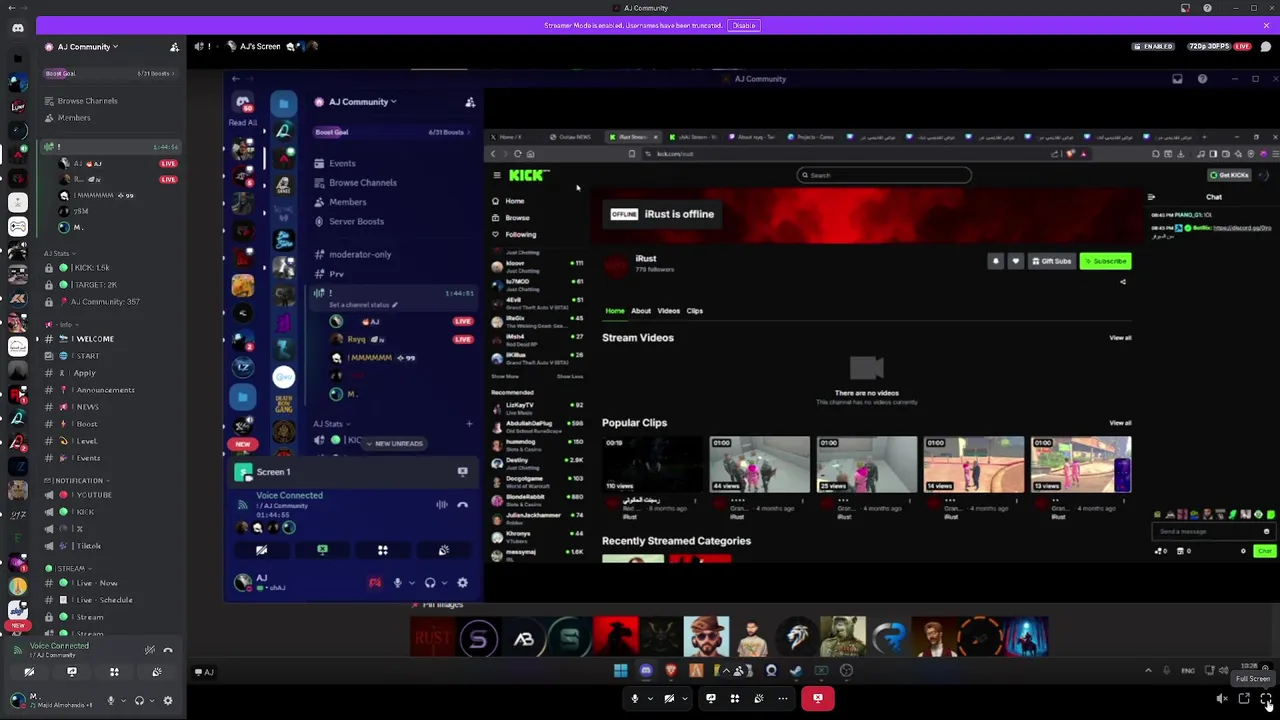This screenshot has width=1280, height=720.
Task: Collapse the STREAM category
Action: (x=68, y=568)
